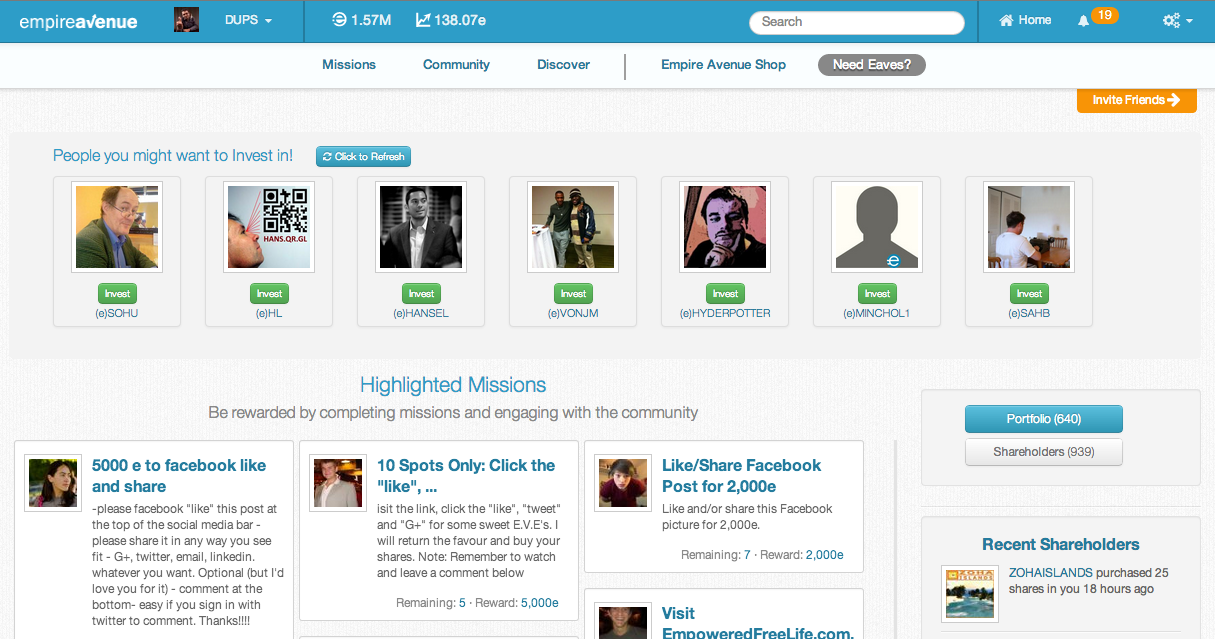
Task: Switch to the Shareholders (939) tab
Action: click(1043, 452)
